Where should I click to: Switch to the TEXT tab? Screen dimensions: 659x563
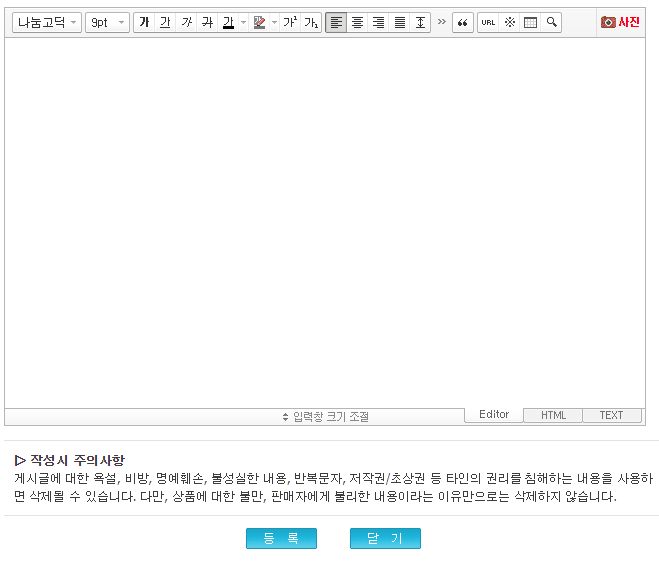pos(611,415)
